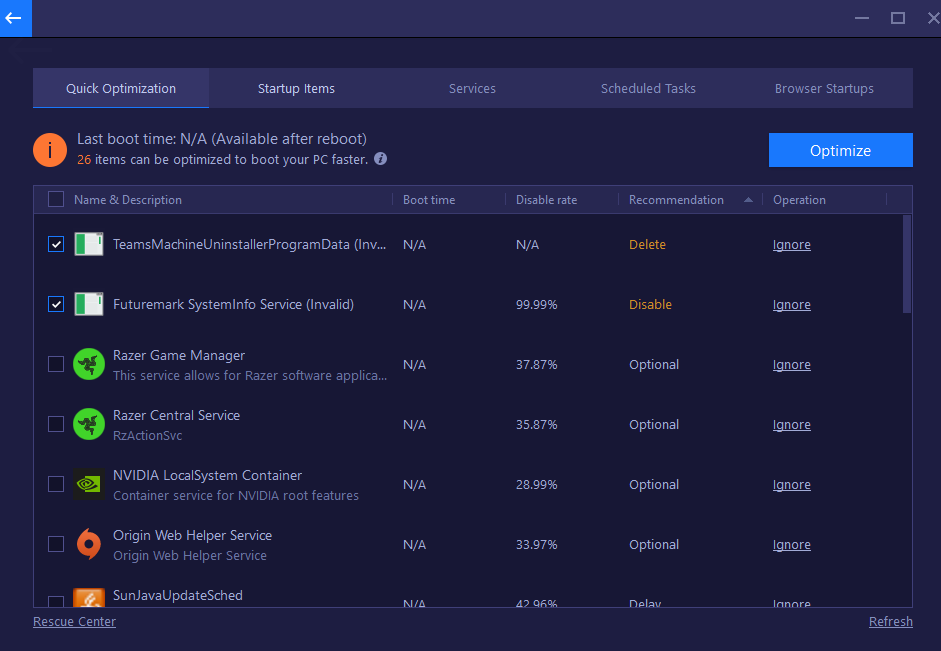Viewport: 941px width, 651px height.
Task: Check the Razer Game Manager checkbox
Action: click(56, 364)
